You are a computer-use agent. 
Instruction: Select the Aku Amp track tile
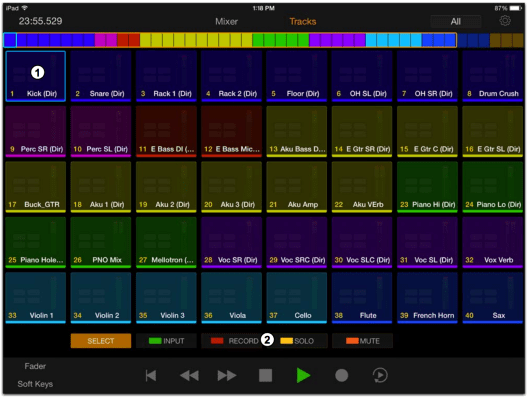coord(297,187)
